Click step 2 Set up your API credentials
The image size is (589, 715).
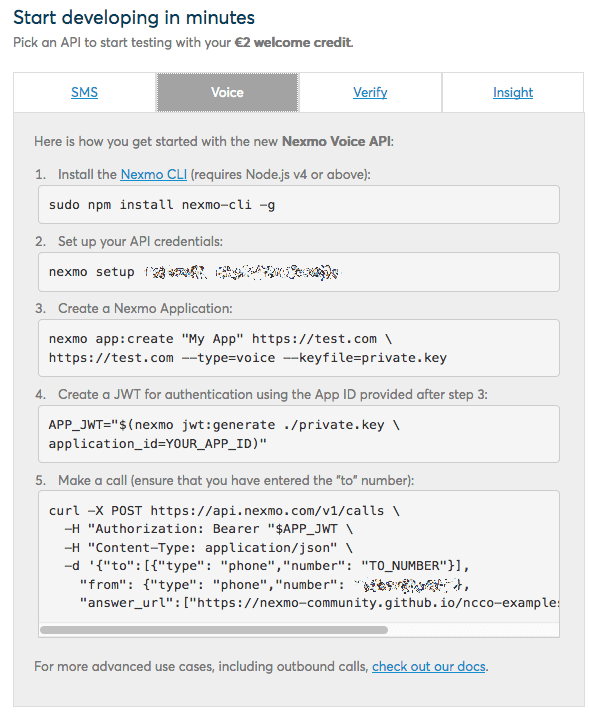[140, 241]
